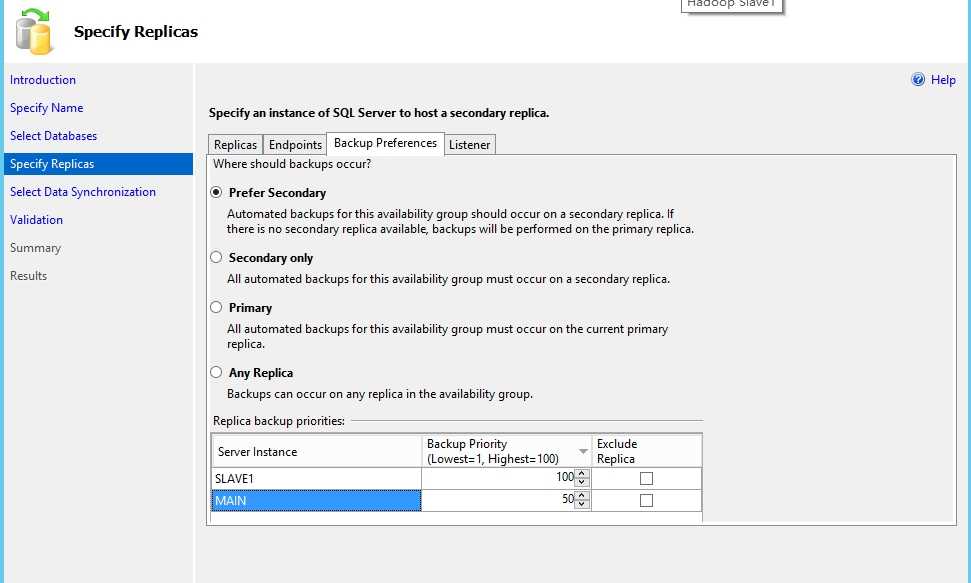Open the Help link
The image size is (971, 583).
[943, 80]
